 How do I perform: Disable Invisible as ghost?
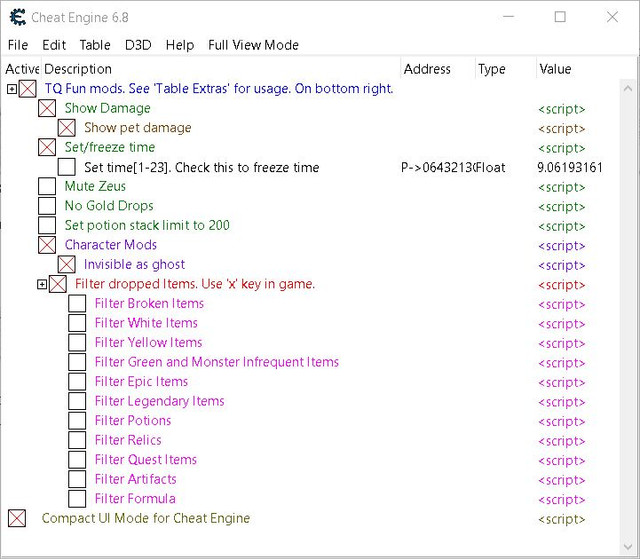point(67,264)
